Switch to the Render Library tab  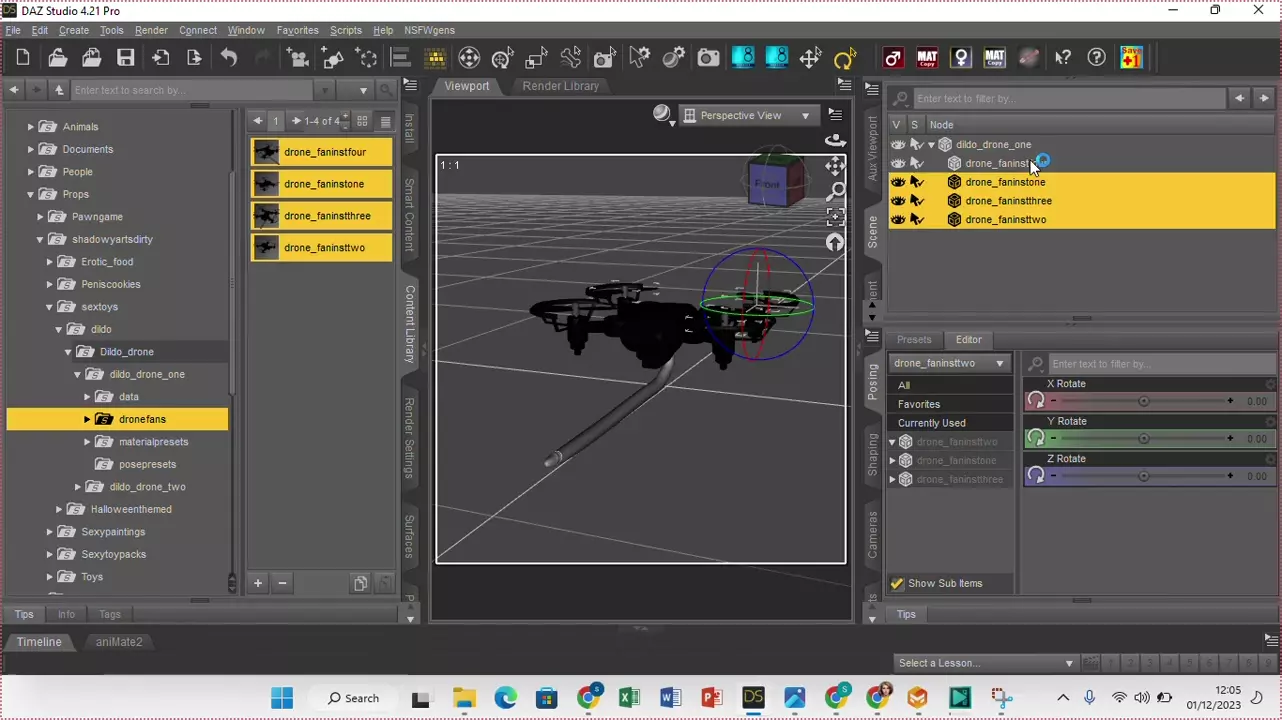coord(560,86)
